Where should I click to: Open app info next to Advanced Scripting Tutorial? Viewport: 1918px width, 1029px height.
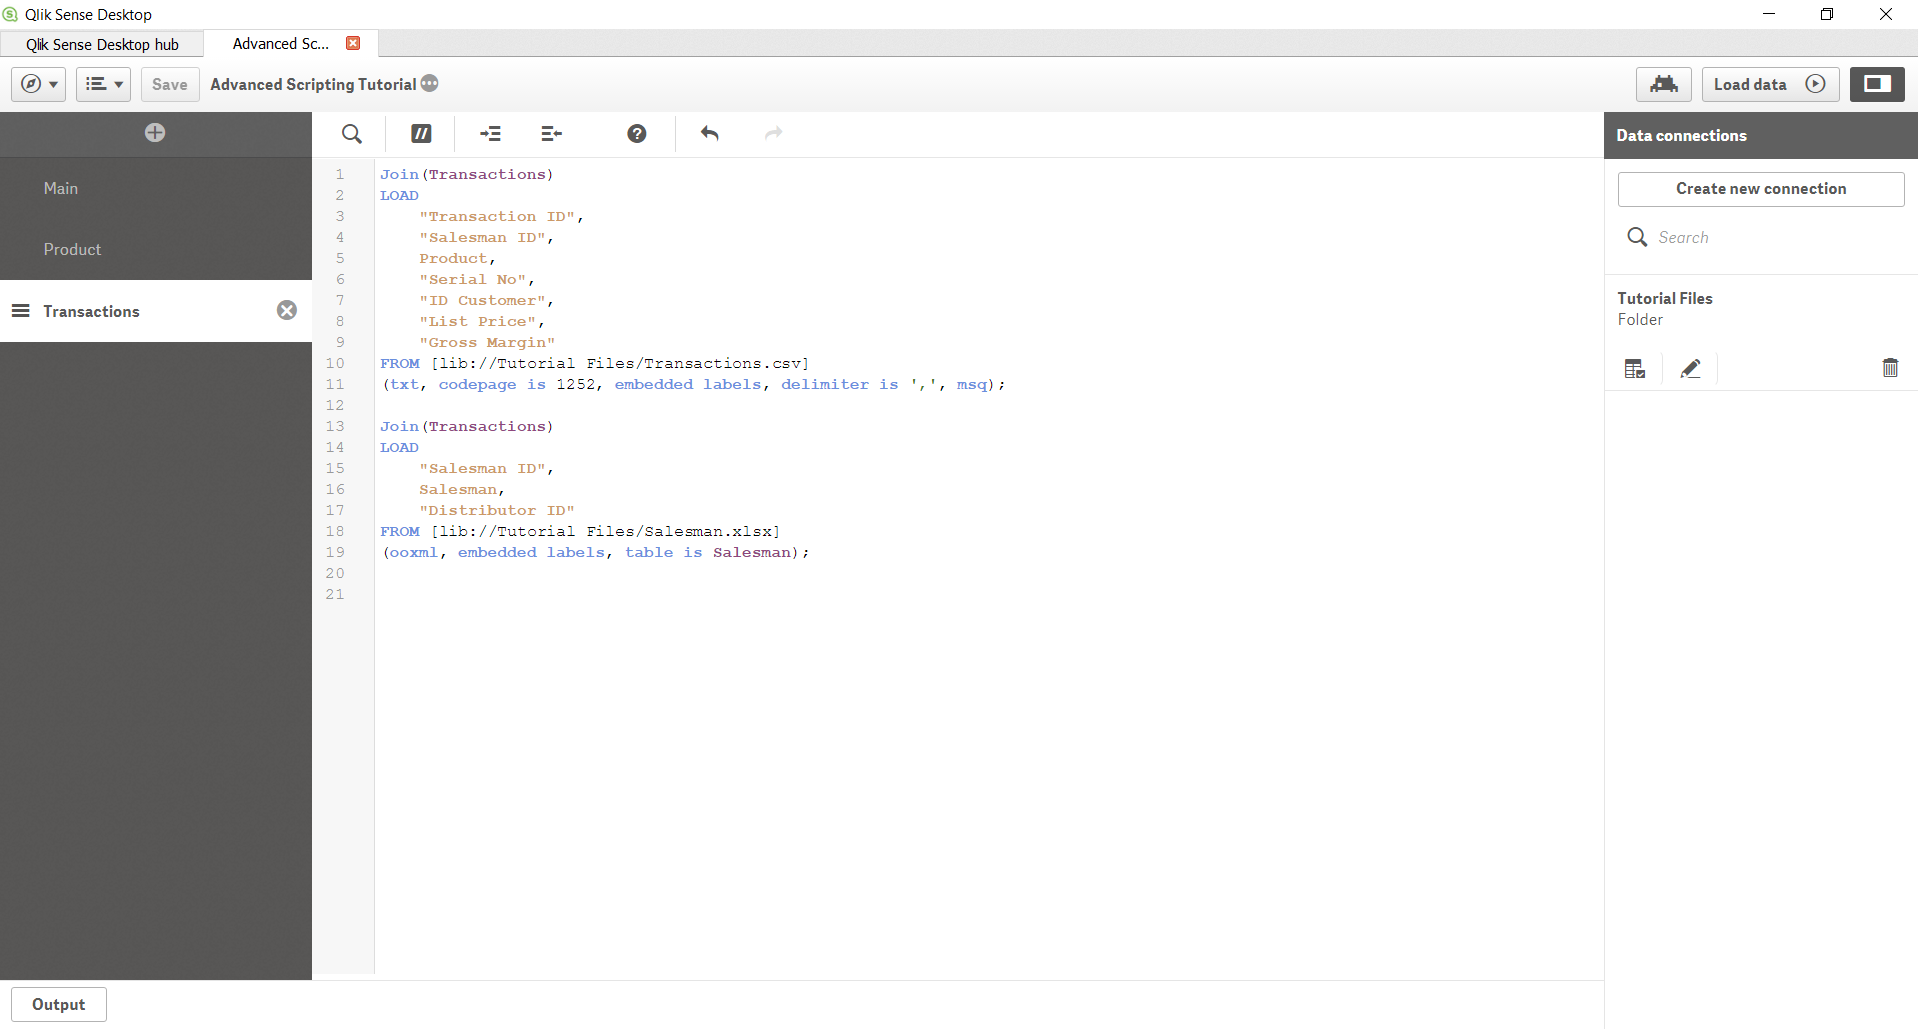point(430,83)
